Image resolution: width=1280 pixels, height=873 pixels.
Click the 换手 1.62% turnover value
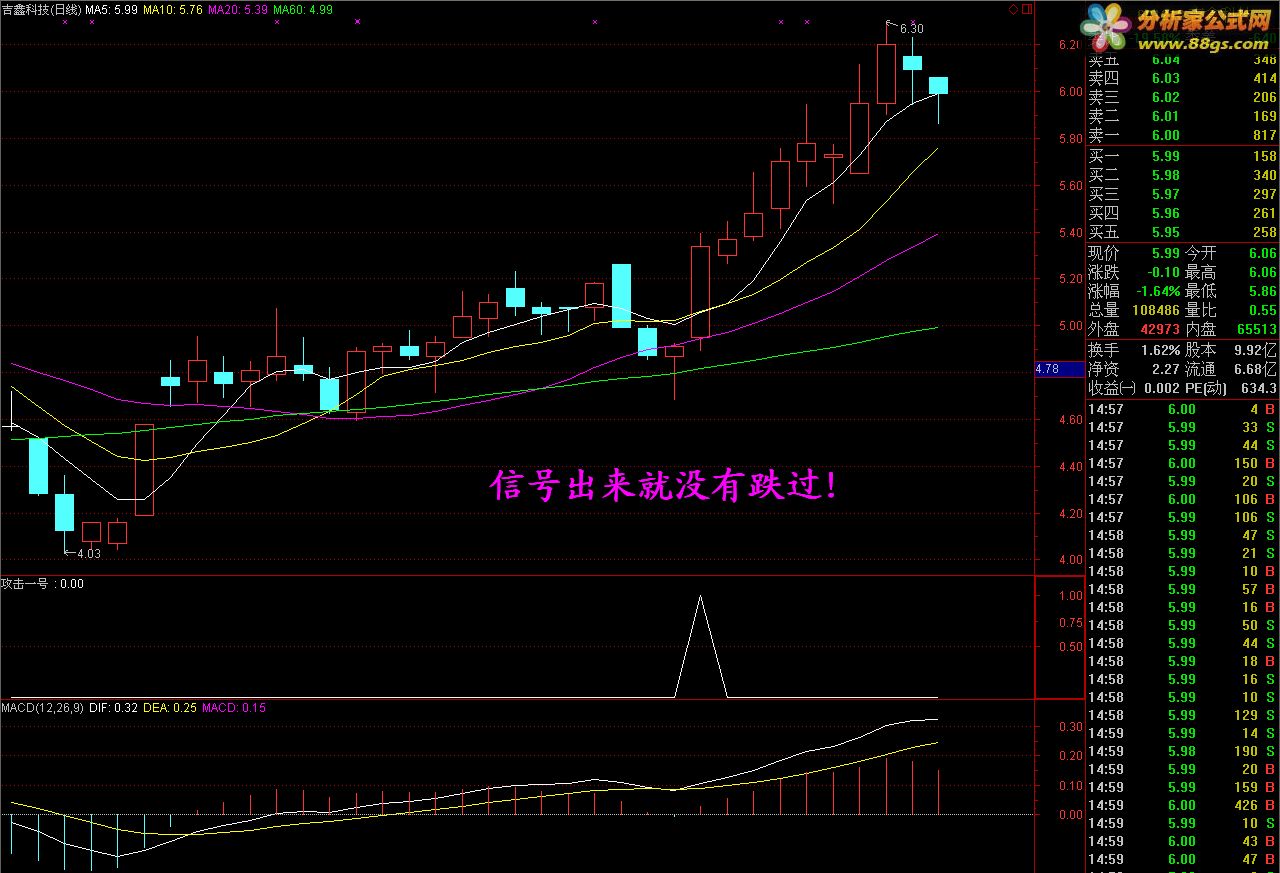coord(1160,350)
